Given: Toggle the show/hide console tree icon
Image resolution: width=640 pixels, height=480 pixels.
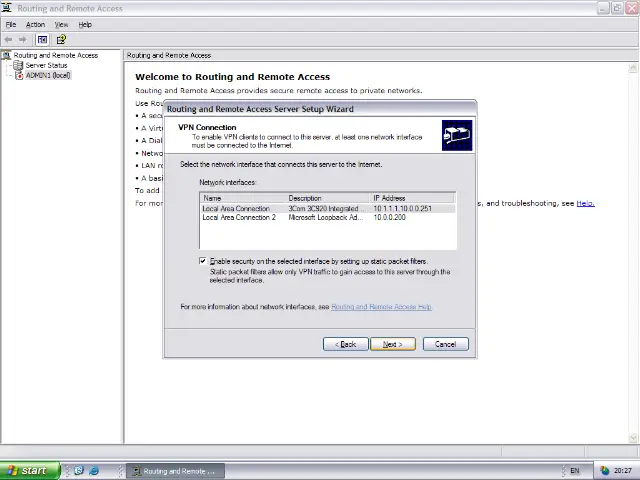Looking at the screenshot, I should point(42,40).
